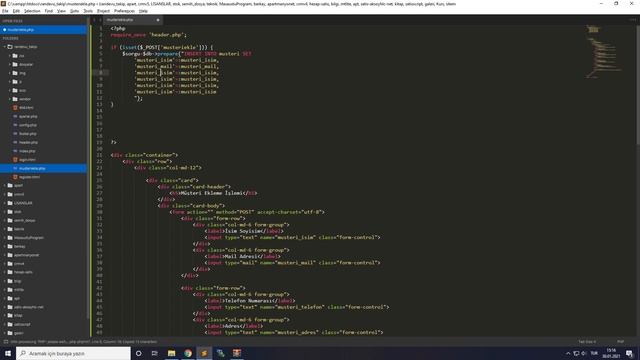Viewport: 640px width, 360px height.
Task: Expand the js folder
Action: coord(10,82)
